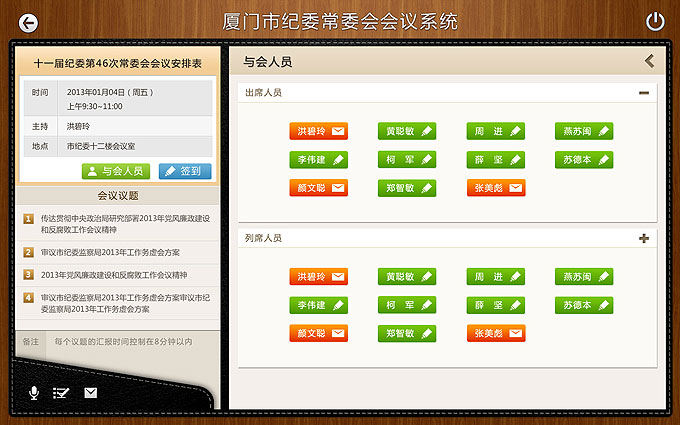The width and height of the screenshot is (680, 425).
Task: Click the power icon in top-right corner
Action: pyautogui.click(x=655, y=21)
